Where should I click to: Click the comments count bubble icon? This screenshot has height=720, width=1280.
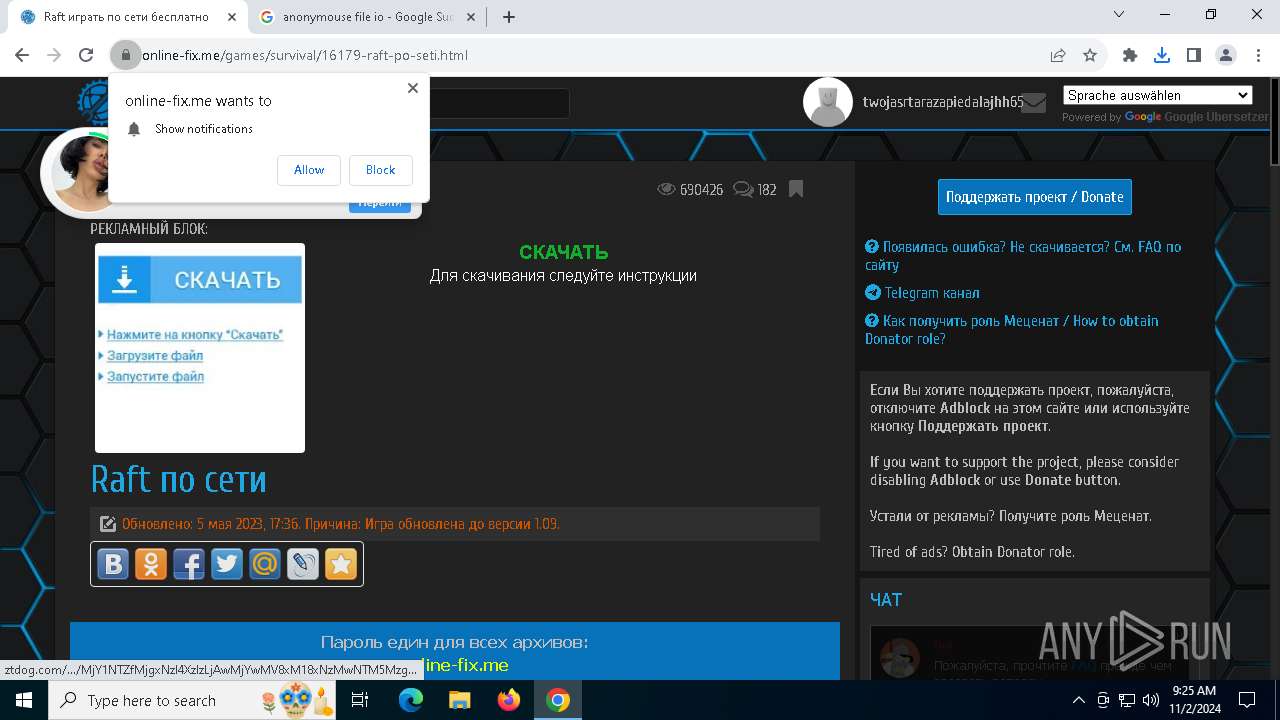click(744, 189)
